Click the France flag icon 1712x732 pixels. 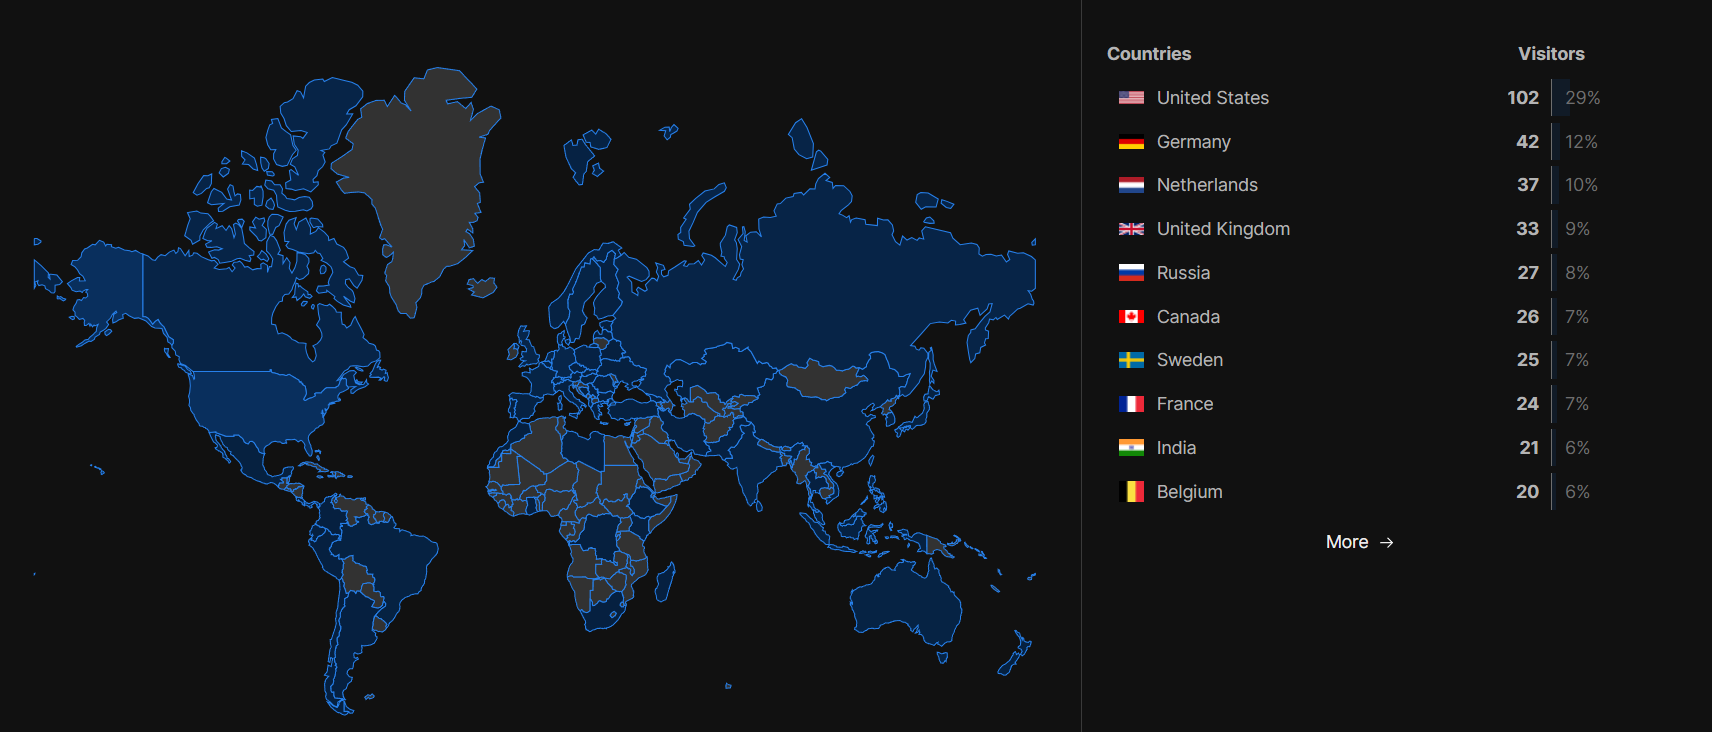(x=1131, y=404)
